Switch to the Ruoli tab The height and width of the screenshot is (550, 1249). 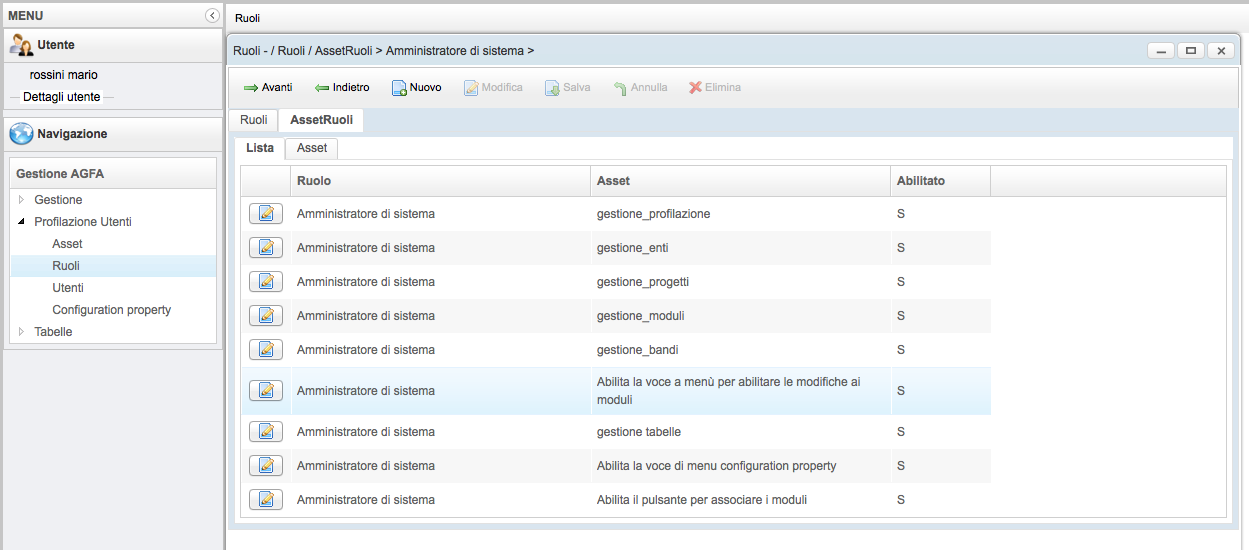253,120
